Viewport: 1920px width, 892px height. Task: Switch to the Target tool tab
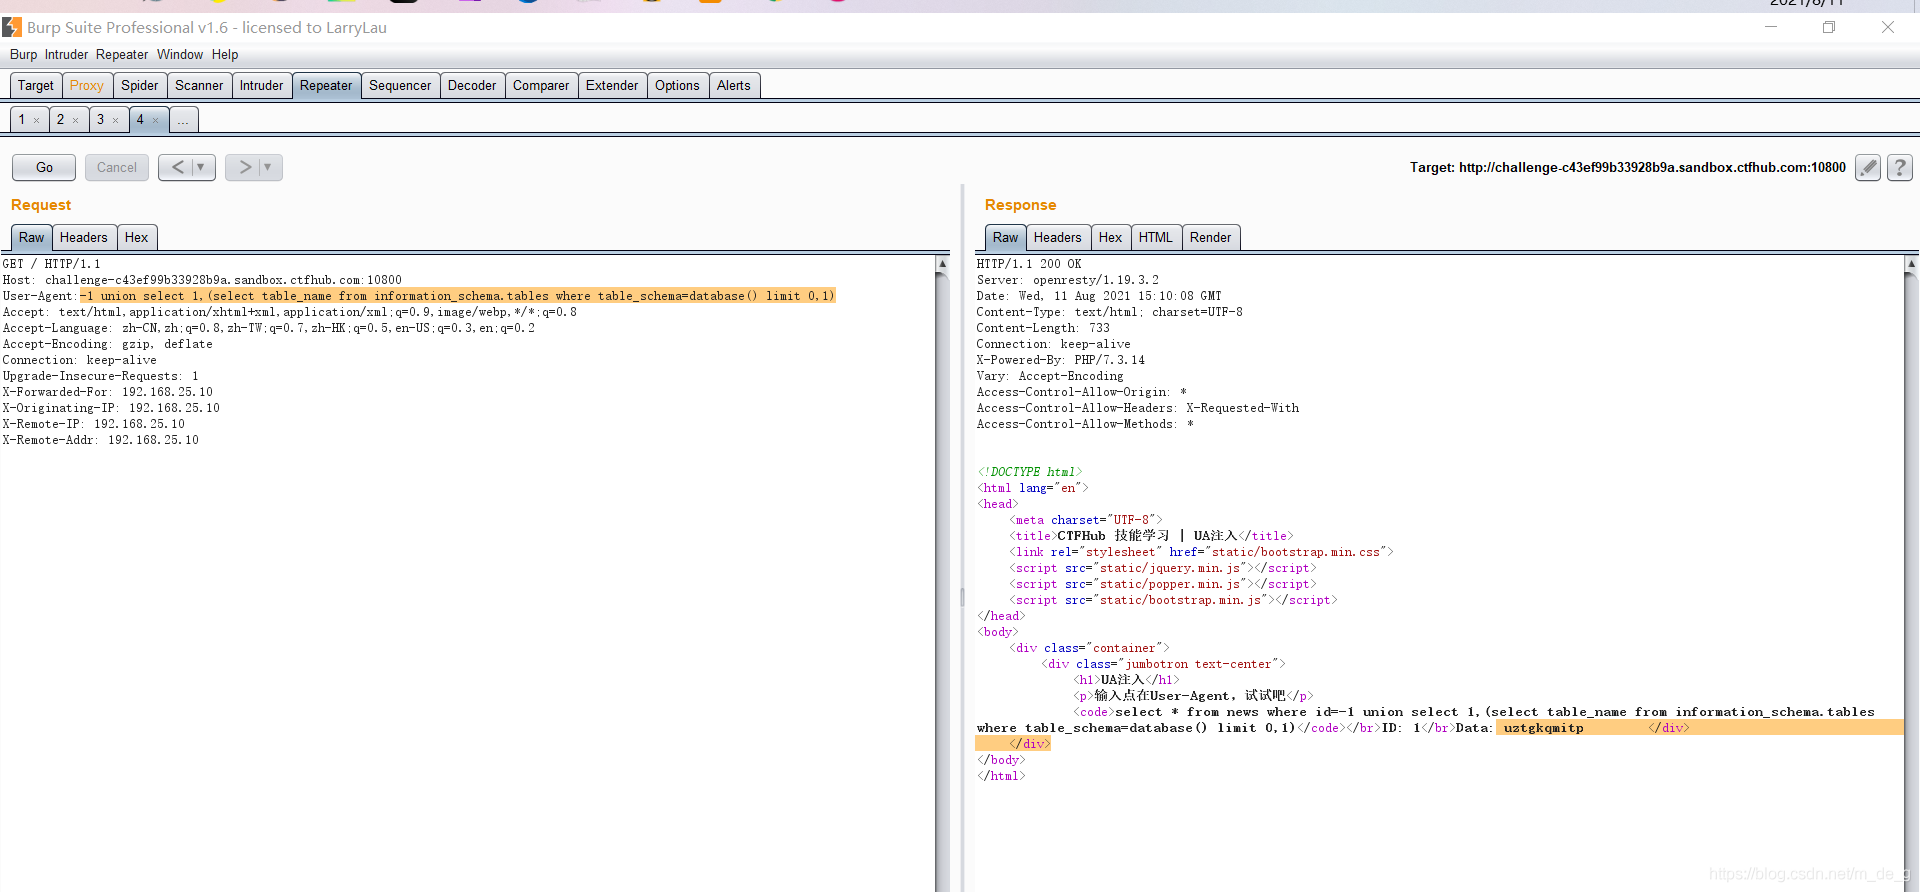point(36,86)
